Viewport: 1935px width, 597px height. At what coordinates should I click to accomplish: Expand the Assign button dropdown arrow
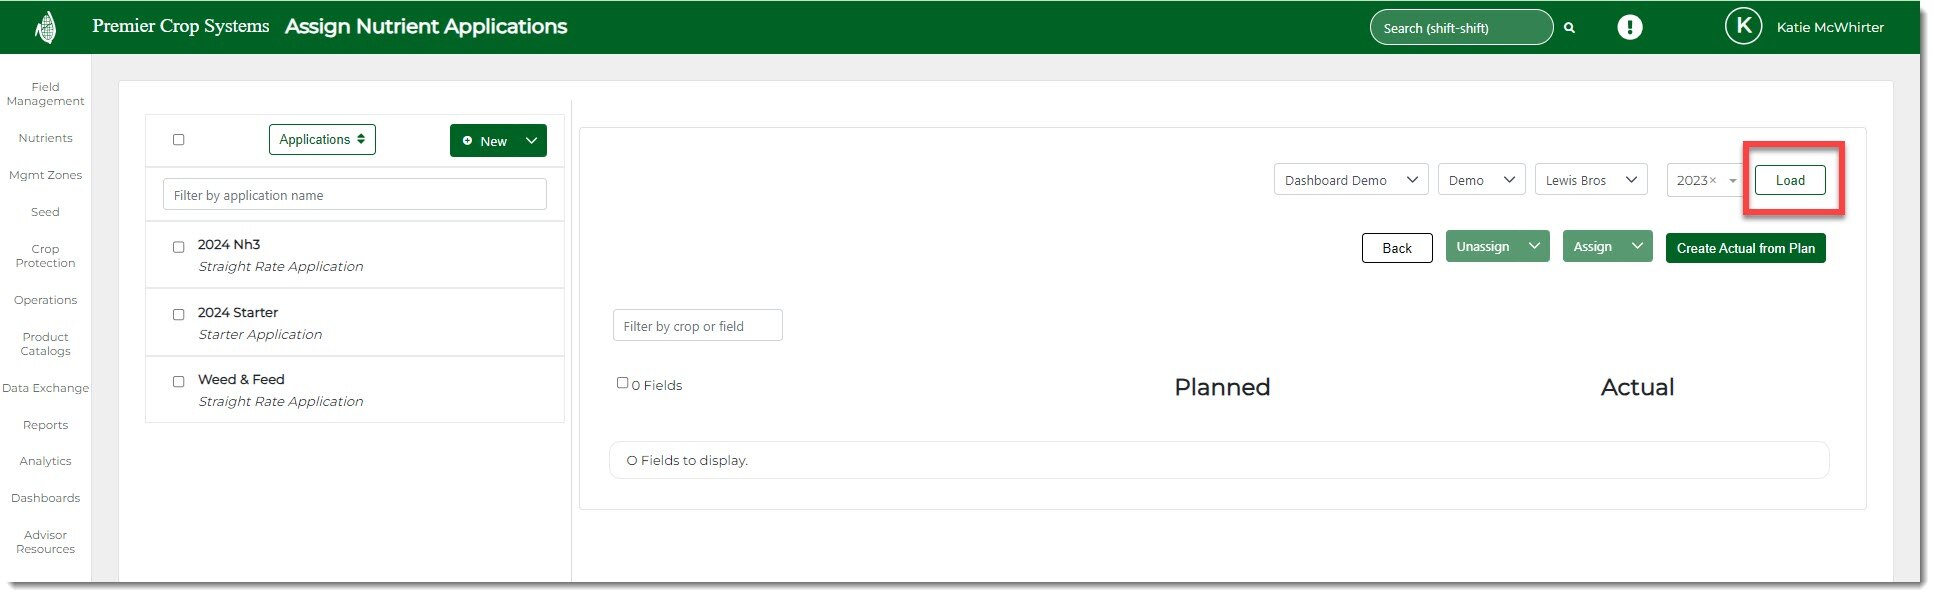pos(1637,247)
